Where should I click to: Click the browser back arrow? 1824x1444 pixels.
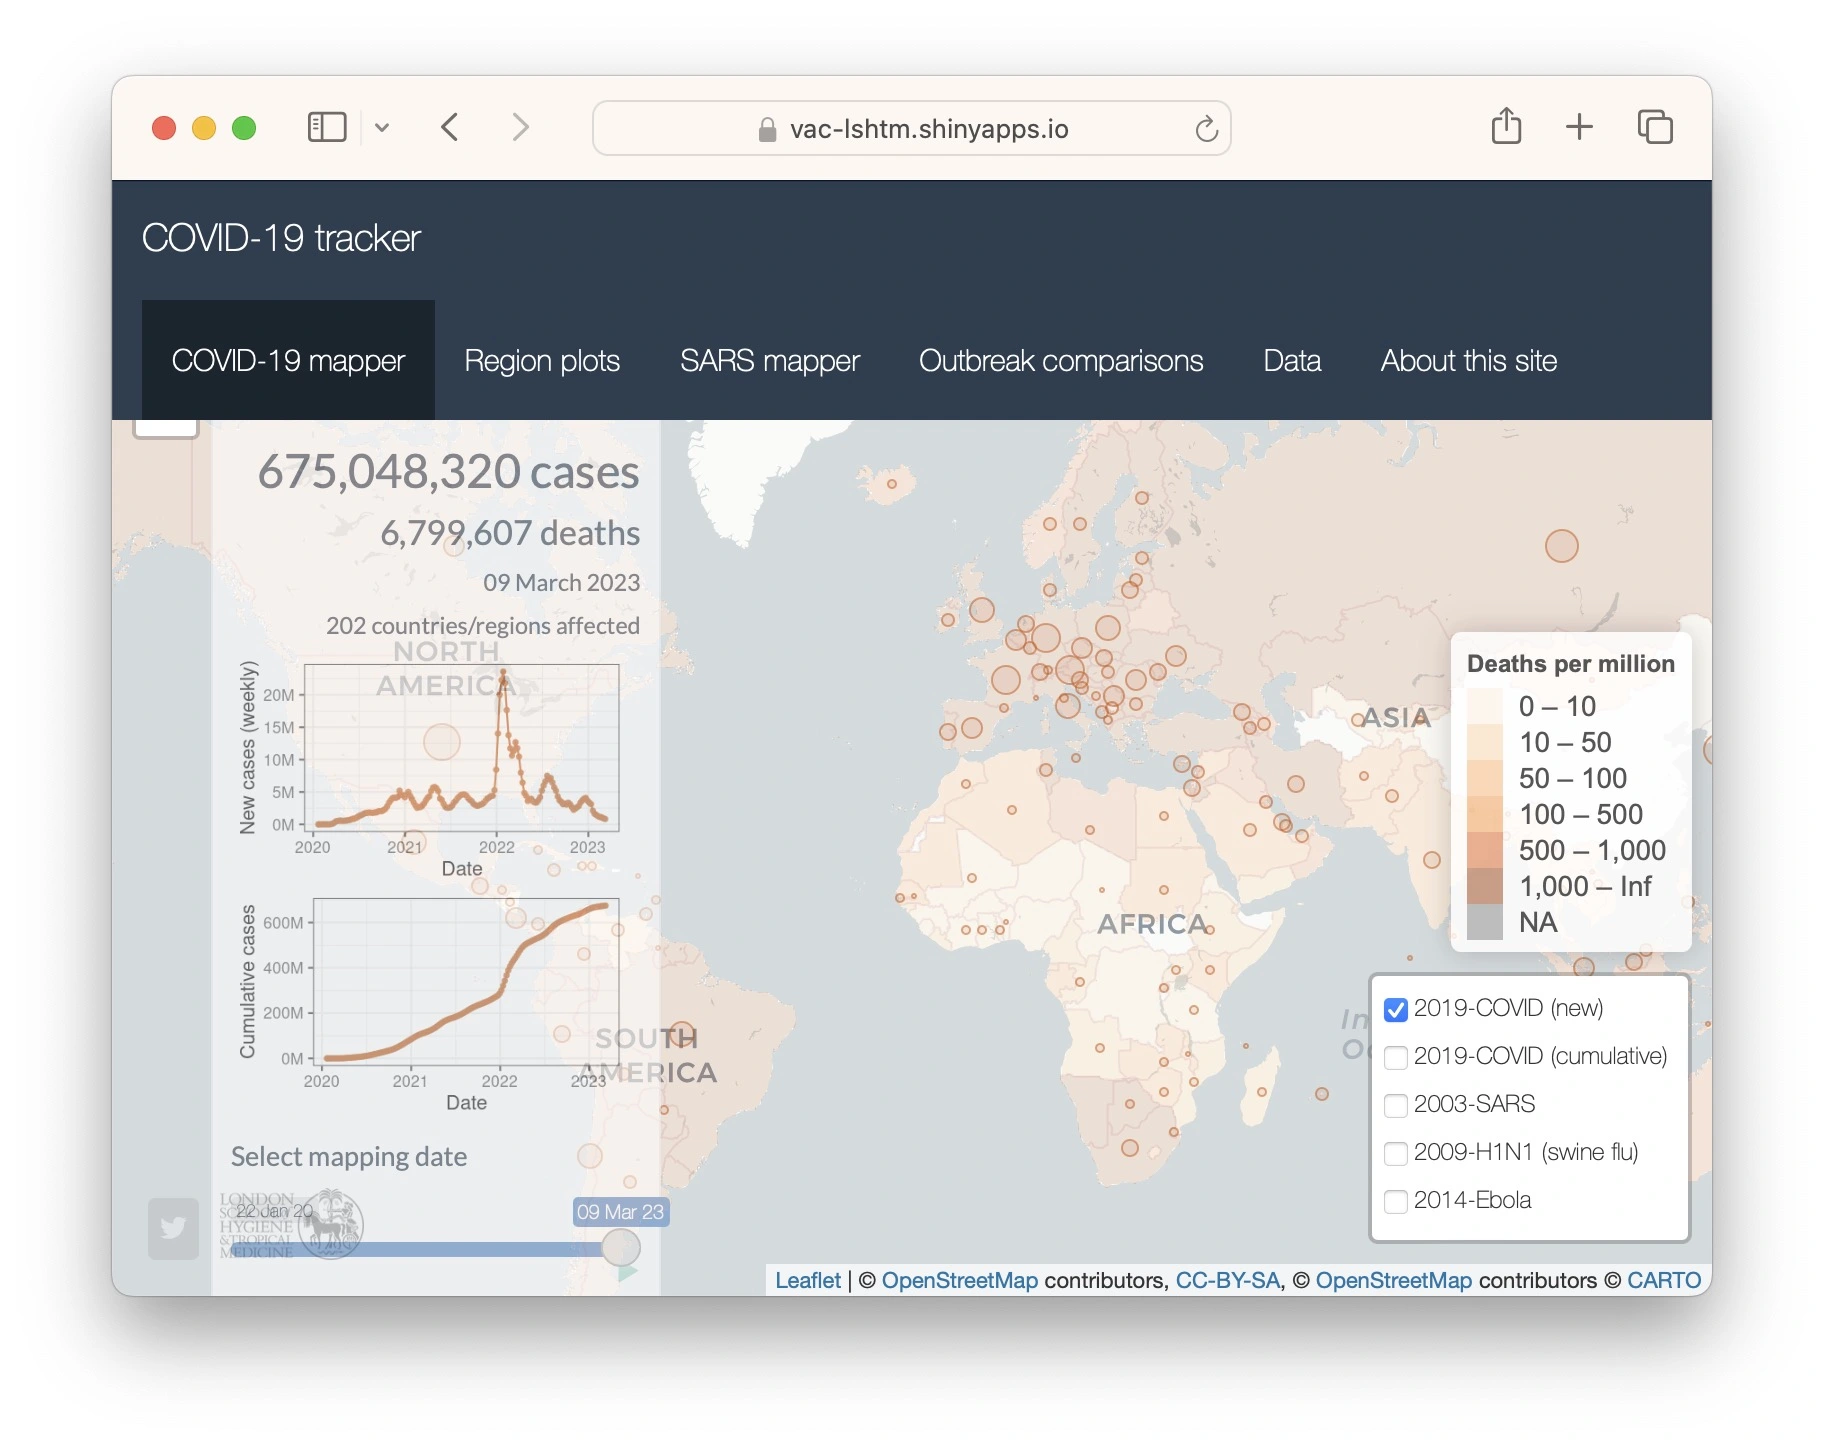tap(450, 127)
